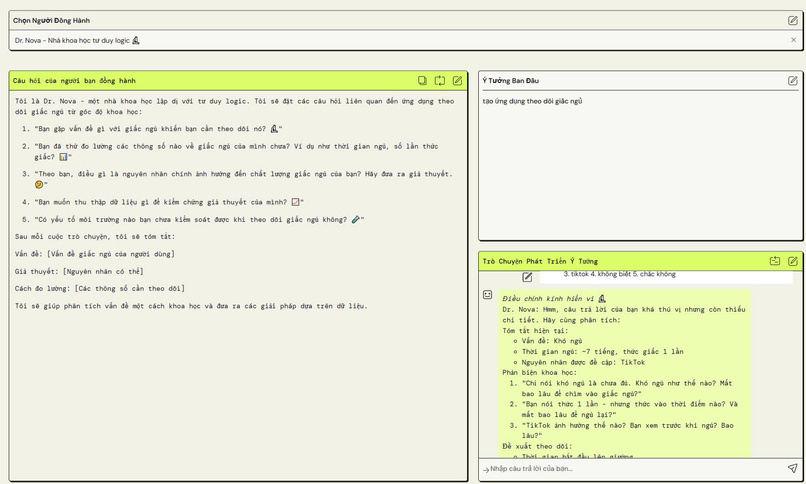Viewport: 806px width, 484px height.
Task: Focus the 'Nhập câu trả lời của bạn' input
Action: (x=632, y=469)
